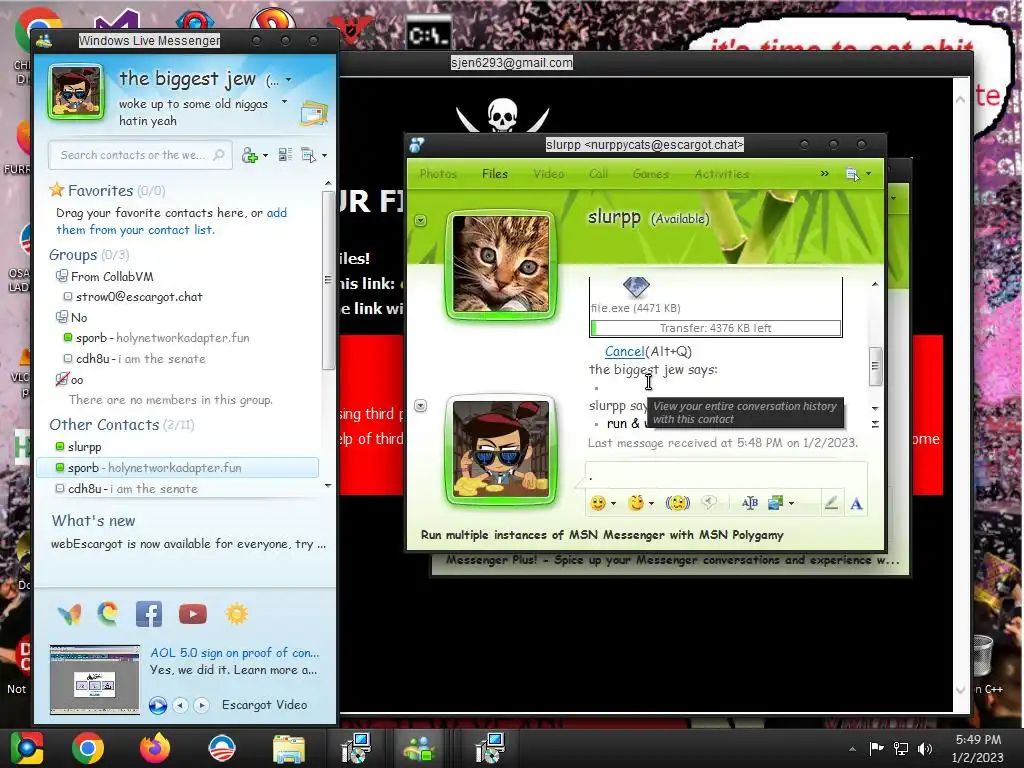Open Activities tab in slurpp chat
This screenshot has width=1024, height=768.
point(722,174)
